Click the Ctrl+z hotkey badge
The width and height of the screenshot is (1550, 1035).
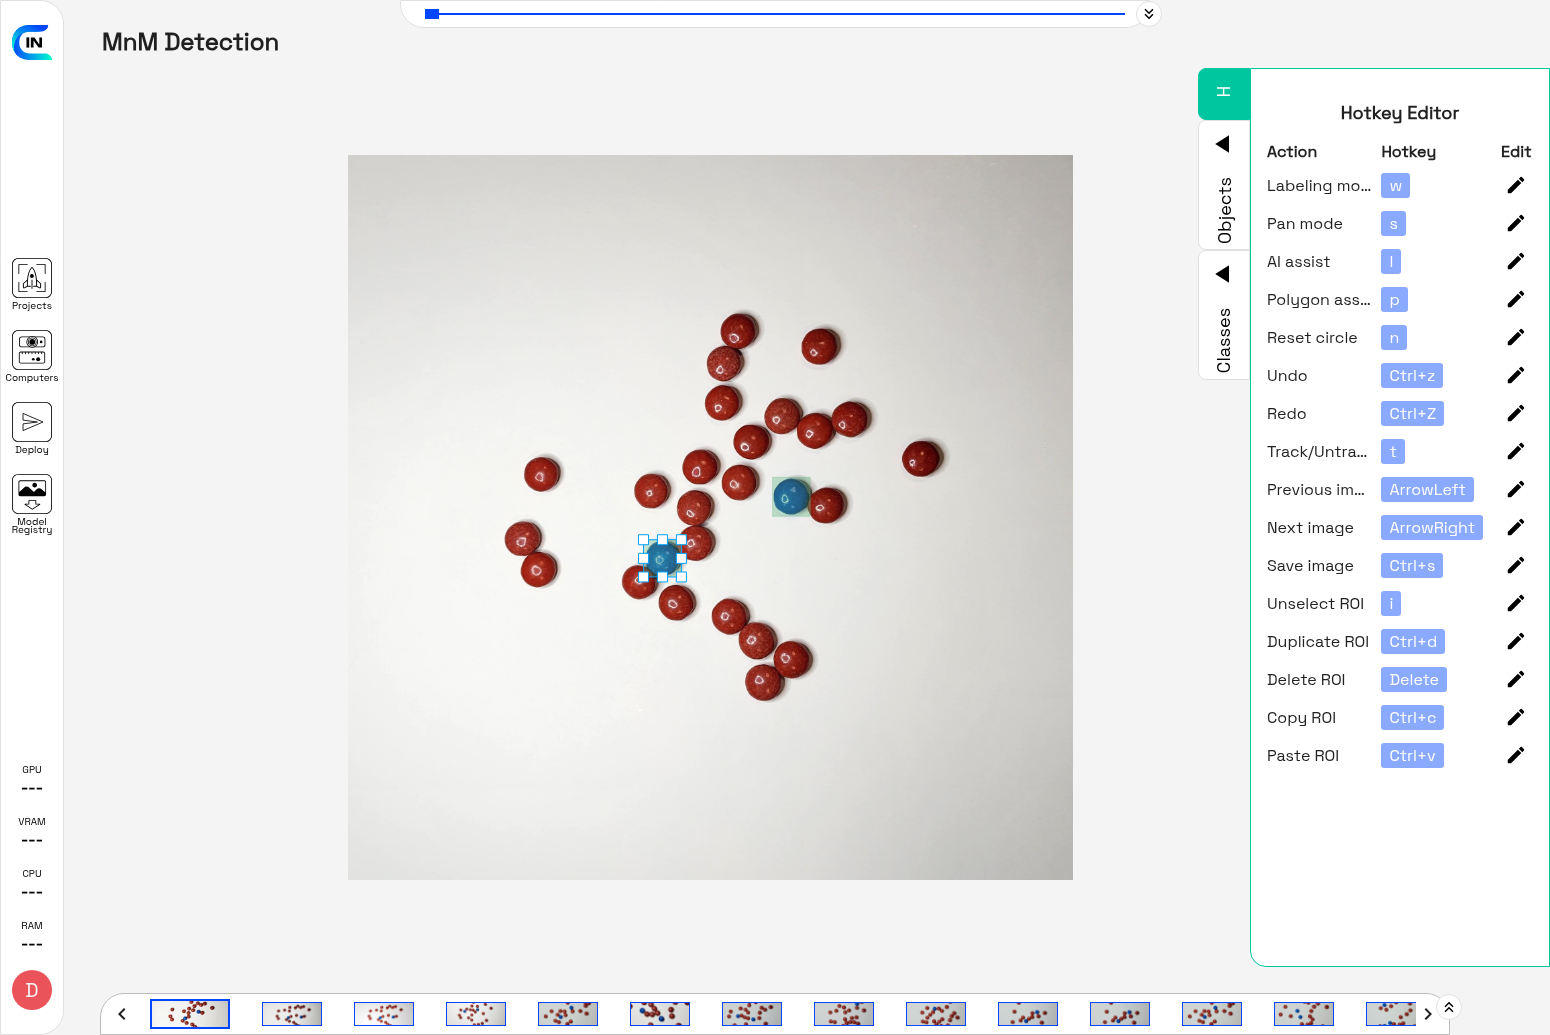click(1411, 376)
